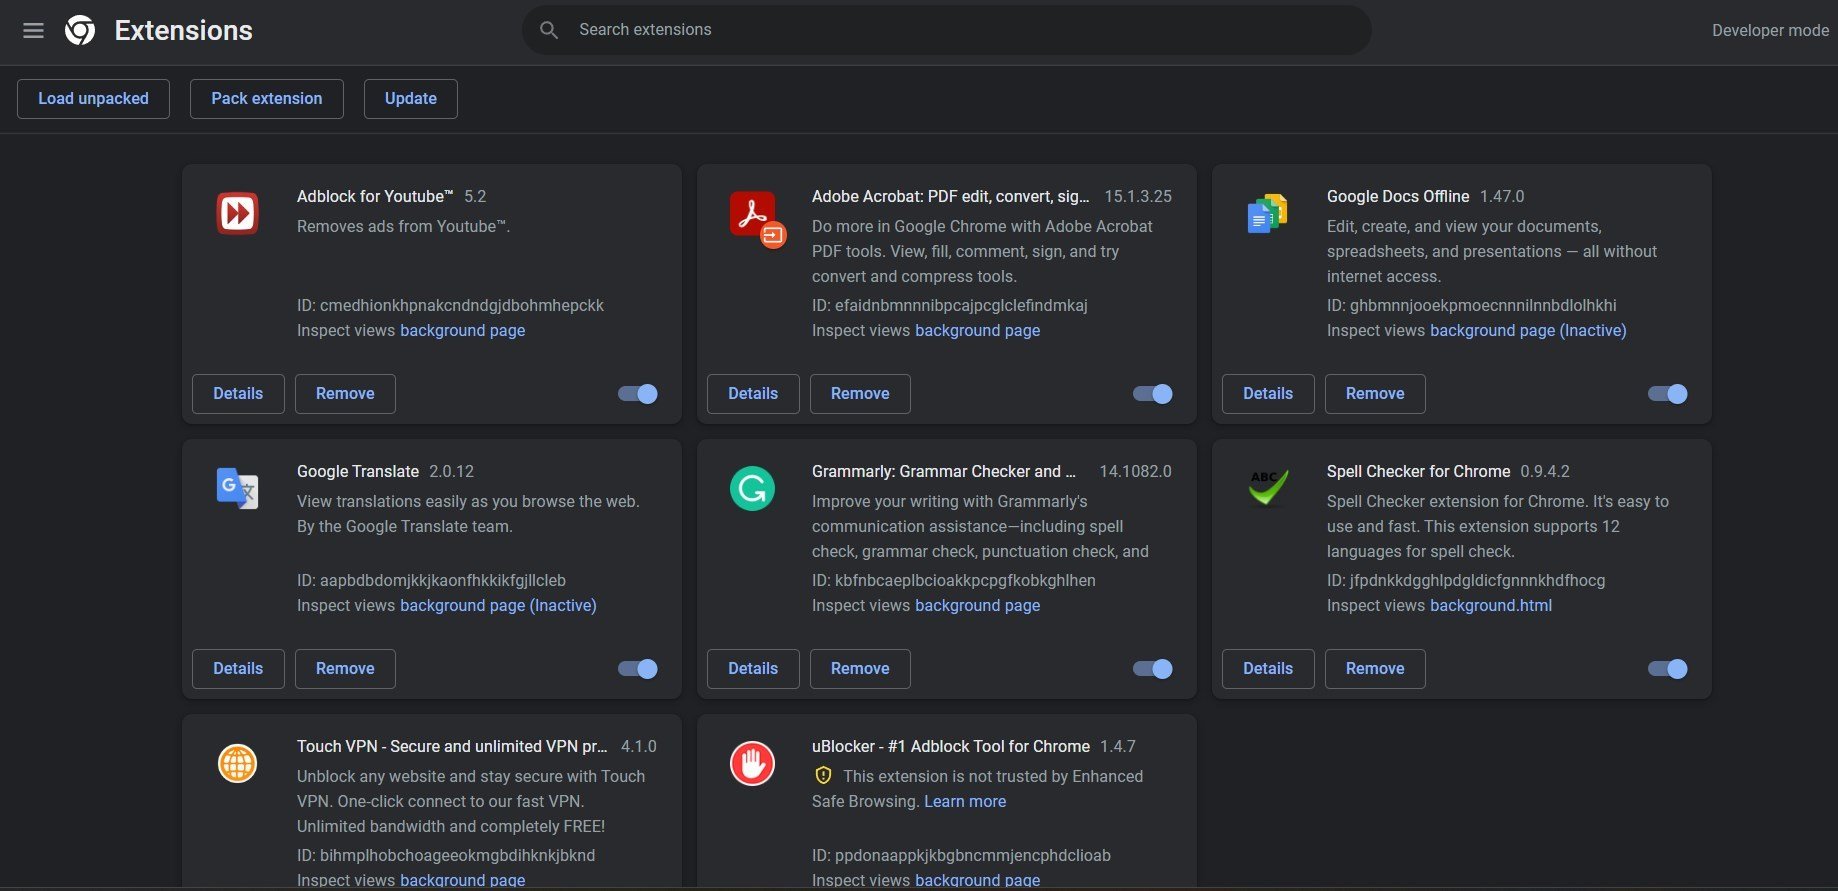The width and height of the screenshot is (1838, 891).
Task: Remove Google Docs Offline extension
Action: (x=1375, y=394)
